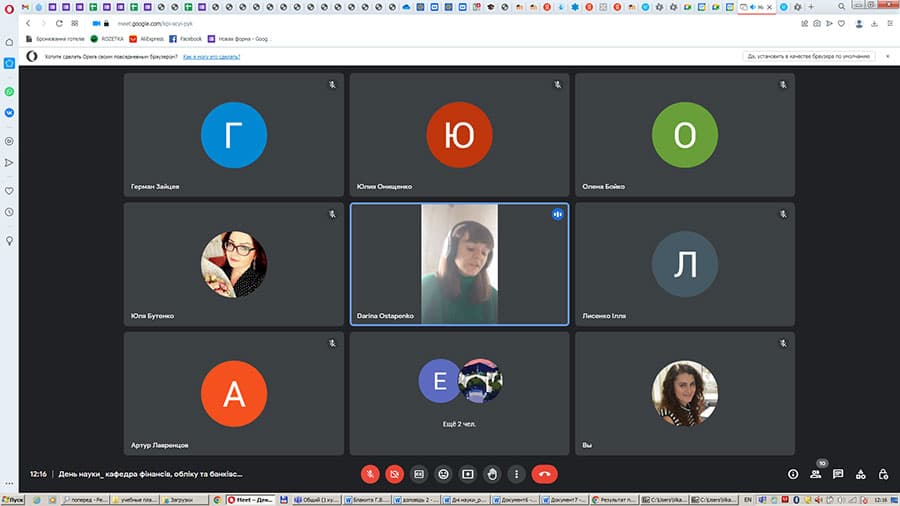Click the EN language indicator in tray
Image resolution: width=900 pixels, height=506 pixels.
pos(747,500)
